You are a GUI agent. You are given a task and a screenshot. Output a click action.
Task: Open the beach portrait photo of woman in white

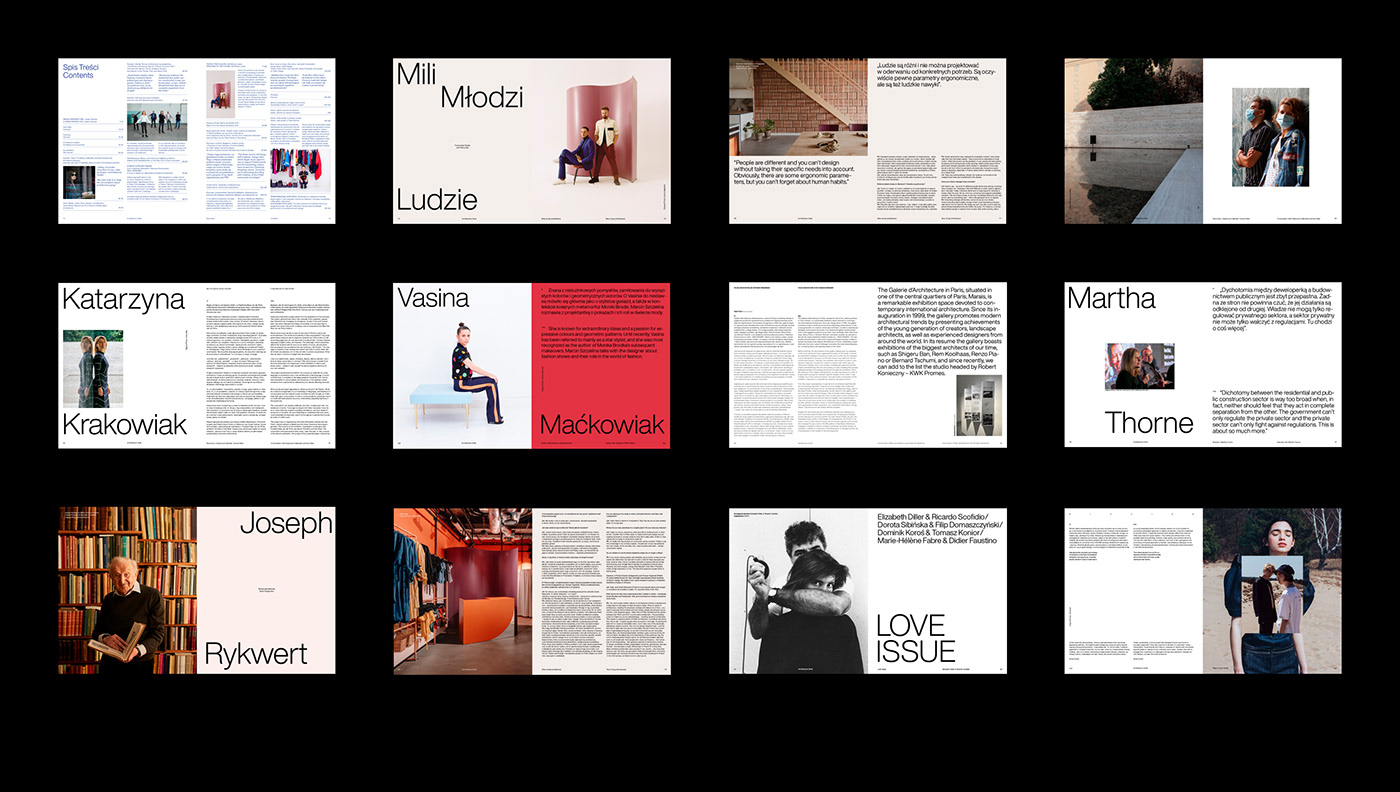click(1272, 590)
